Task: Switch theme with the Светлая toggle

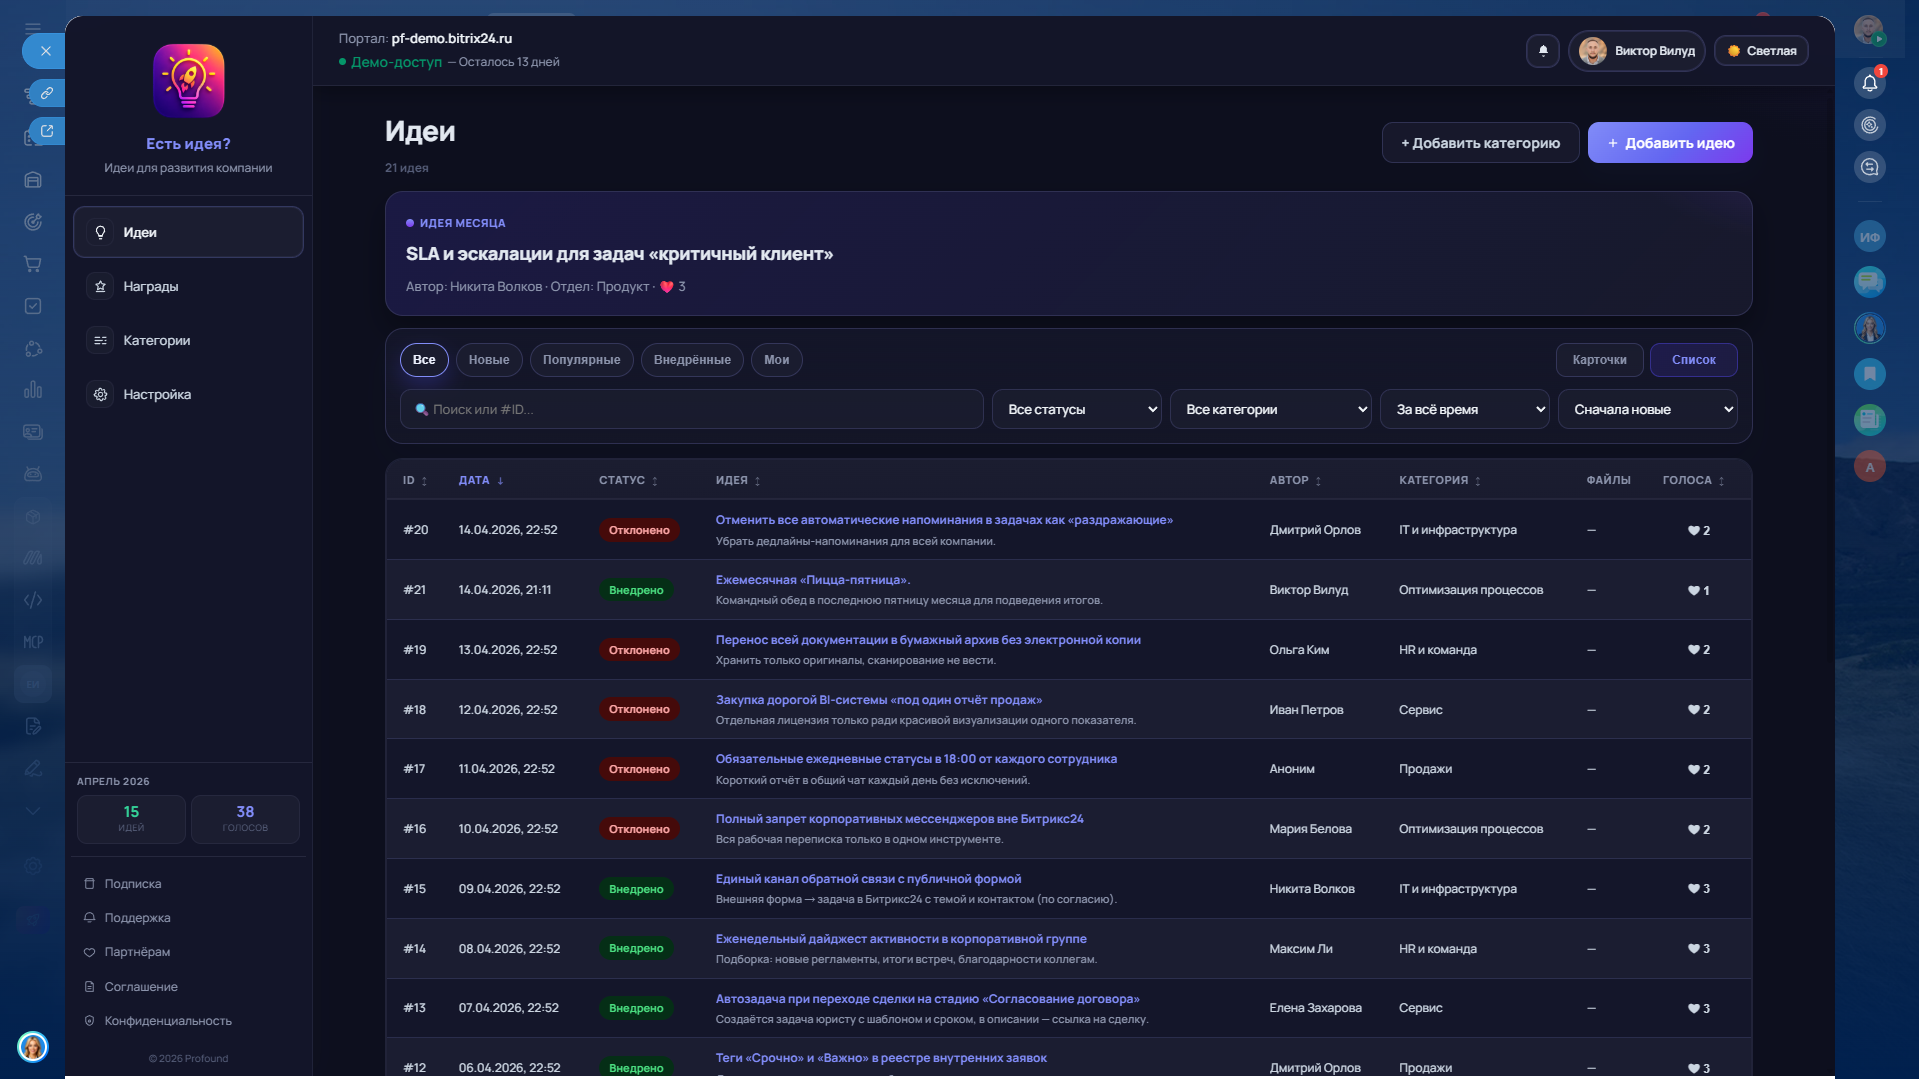Action: click(1761, 51)
